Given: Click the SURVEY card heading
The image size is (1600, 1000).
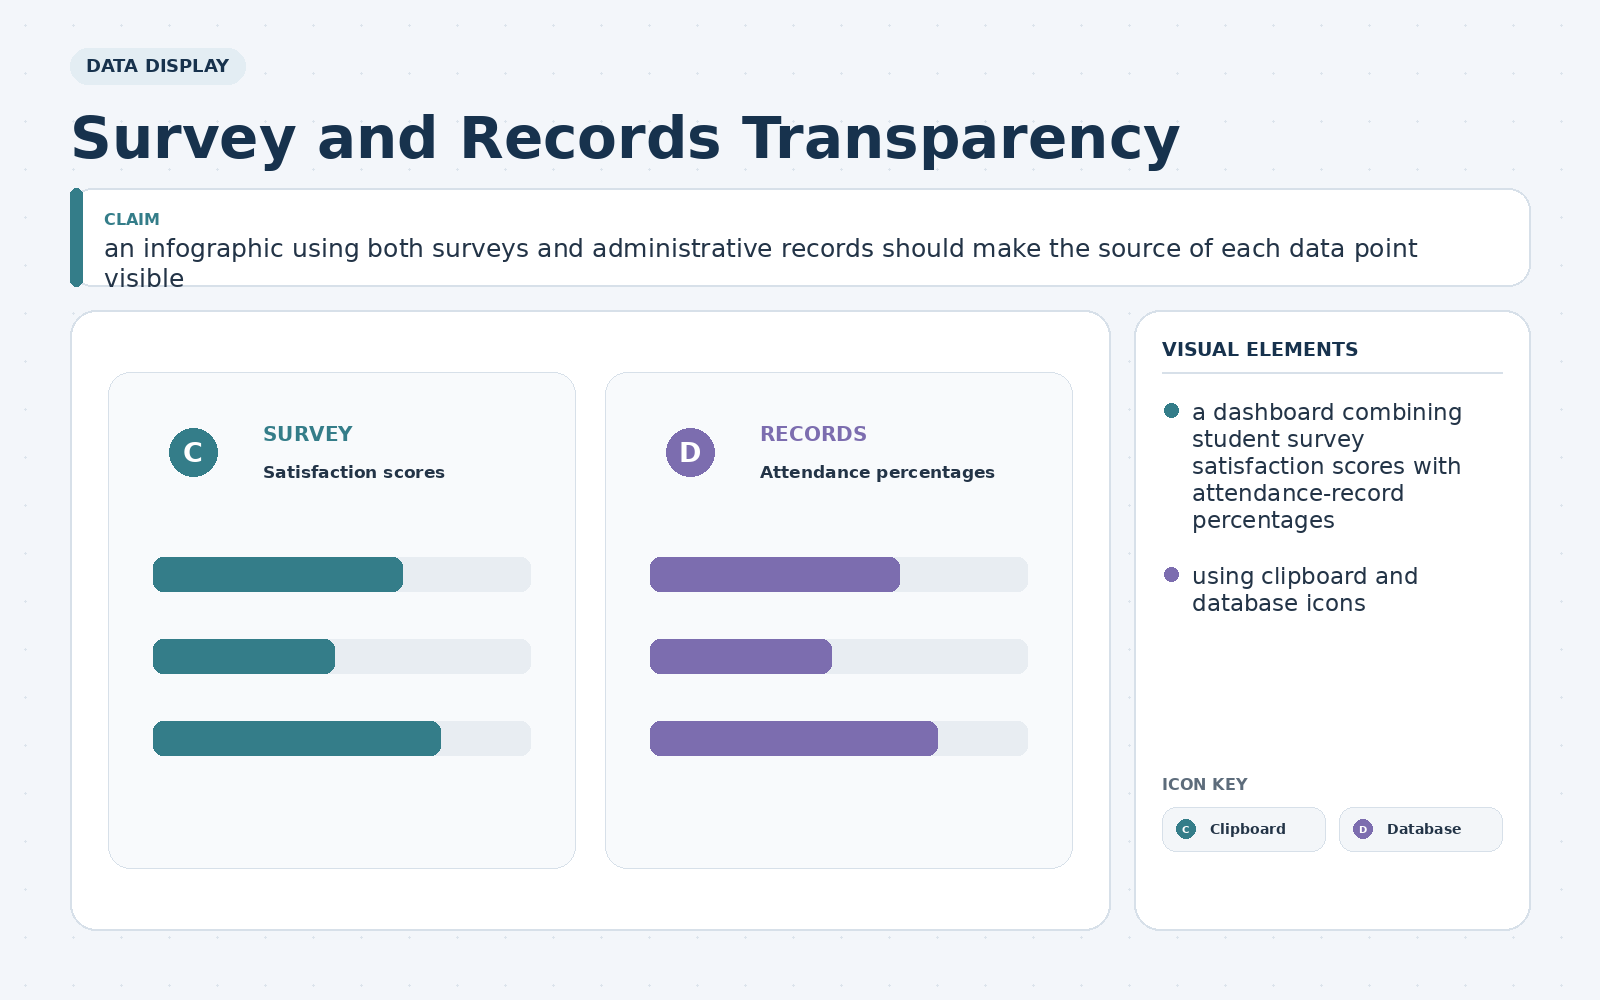Looking at the screenshot, I should pyautogui.click(x=308, y=434).
